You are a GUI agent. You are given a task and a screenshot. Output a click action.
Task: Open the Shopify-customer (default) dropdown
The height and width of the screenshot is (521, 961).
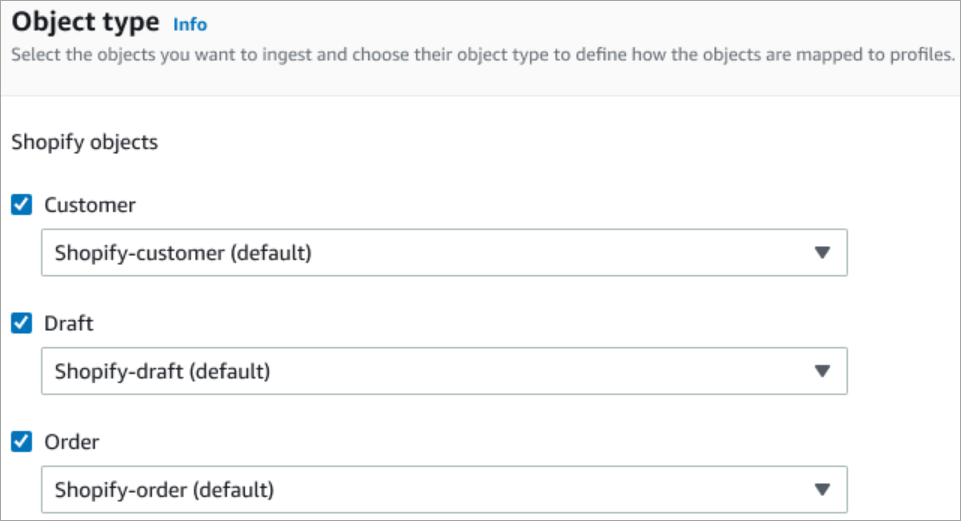tap(444, 253)
